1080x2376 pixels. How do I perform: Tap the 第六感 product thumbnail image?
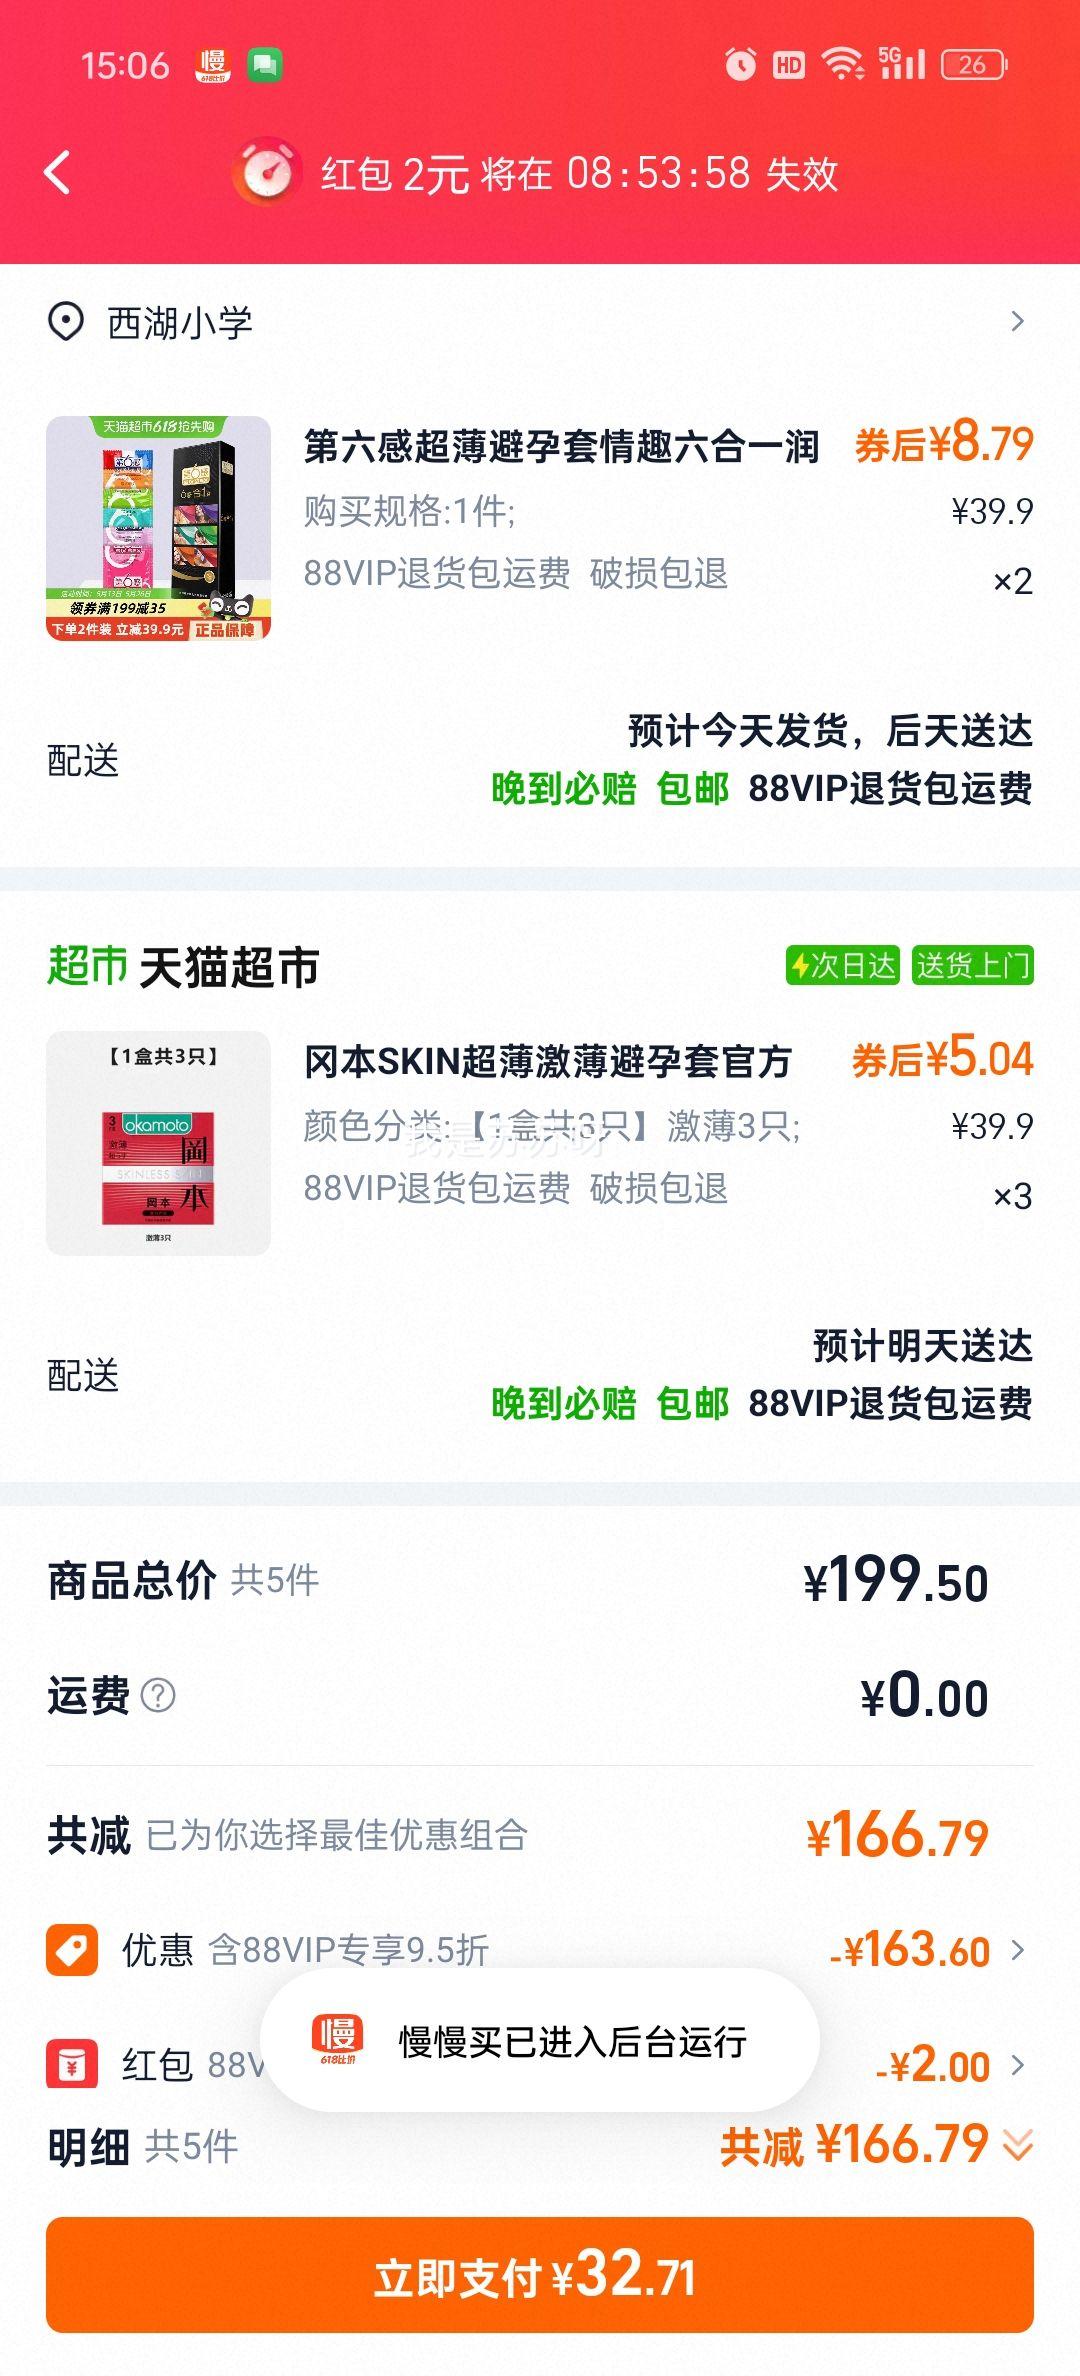[x=158, y=528]
